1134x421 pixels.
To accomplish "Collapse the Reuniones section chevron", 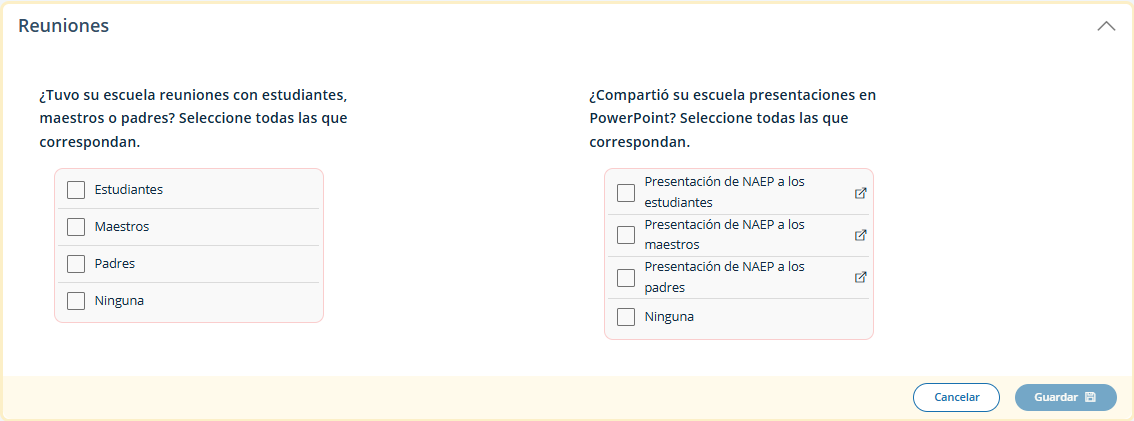I will point(1106,27).
